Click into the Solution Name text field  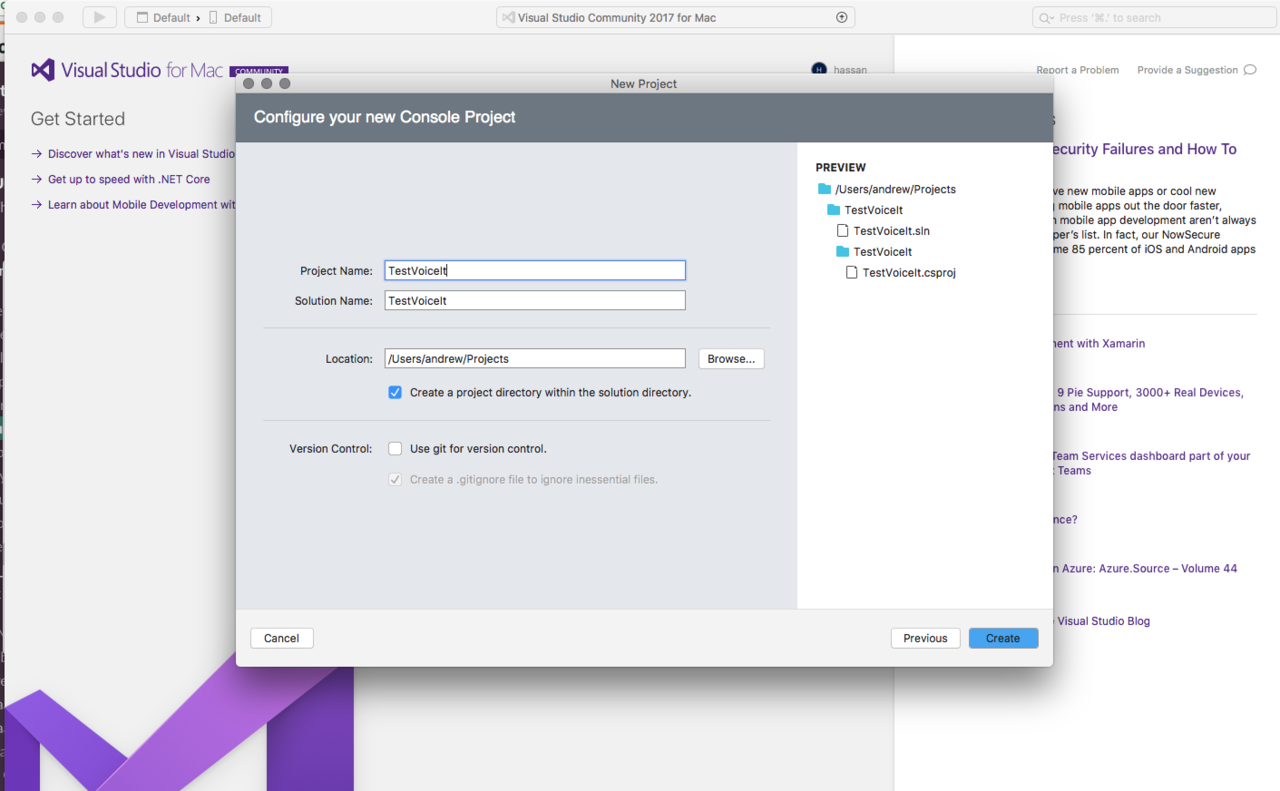(x=534, y=301)
